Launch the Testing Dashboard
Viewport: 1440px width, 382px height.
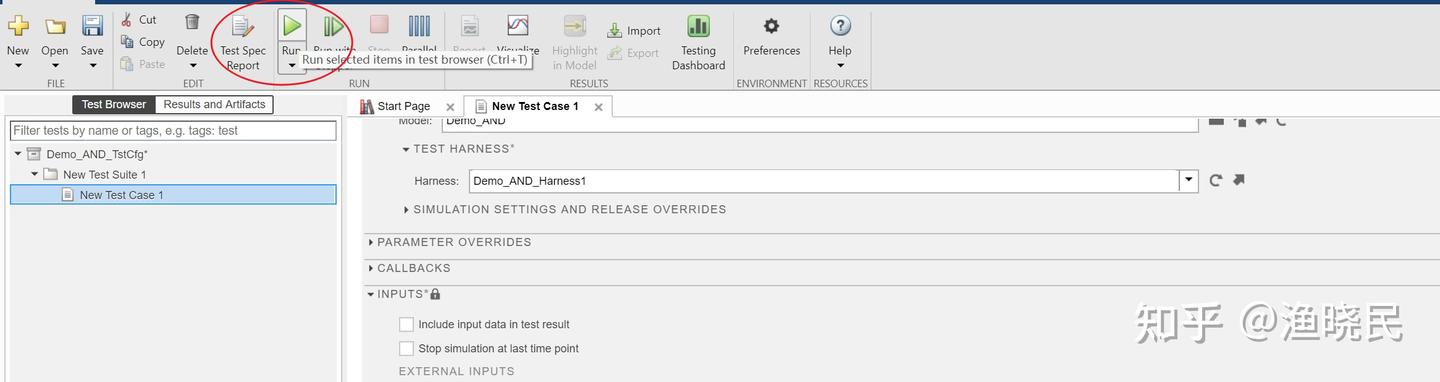pyautogui.click(x=698, y=44)
